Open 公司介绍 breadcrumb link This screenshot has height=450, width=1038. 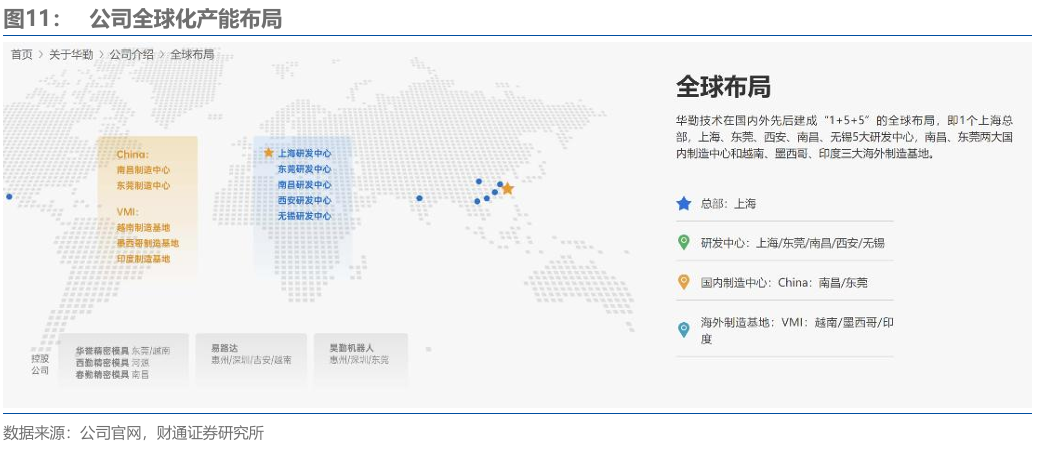click(x=131, y=55)
